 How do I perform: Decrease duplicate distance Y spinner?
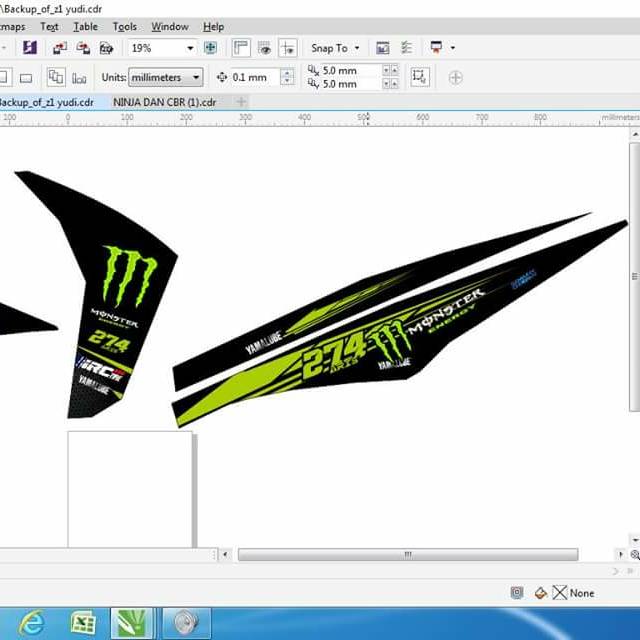click(x=386, y=84)
